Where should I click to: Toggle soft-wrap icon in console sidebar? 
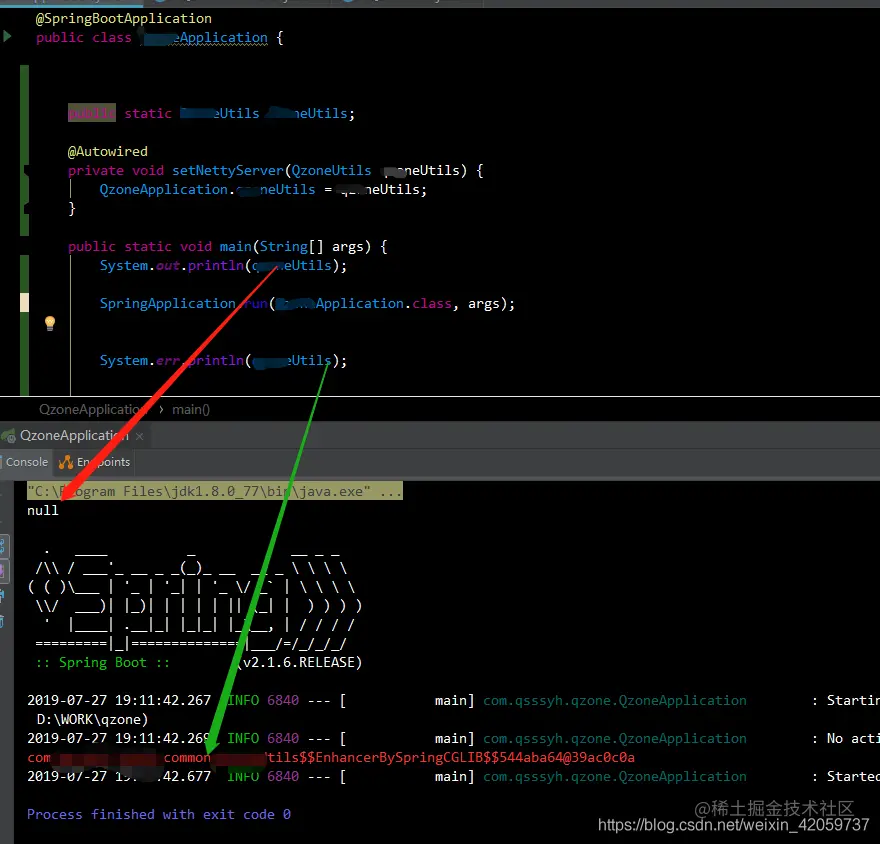pos(2,545)
